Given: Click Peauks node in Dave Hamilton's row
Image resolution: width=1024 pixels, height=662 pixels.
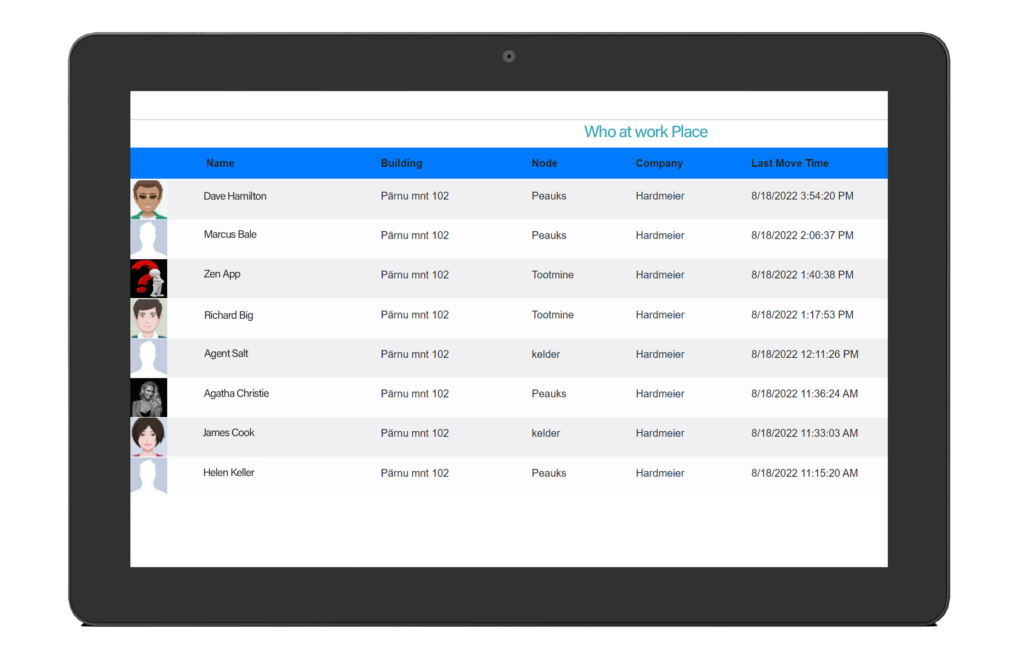Looking at the screenshot, I should (x=549, y=196).
